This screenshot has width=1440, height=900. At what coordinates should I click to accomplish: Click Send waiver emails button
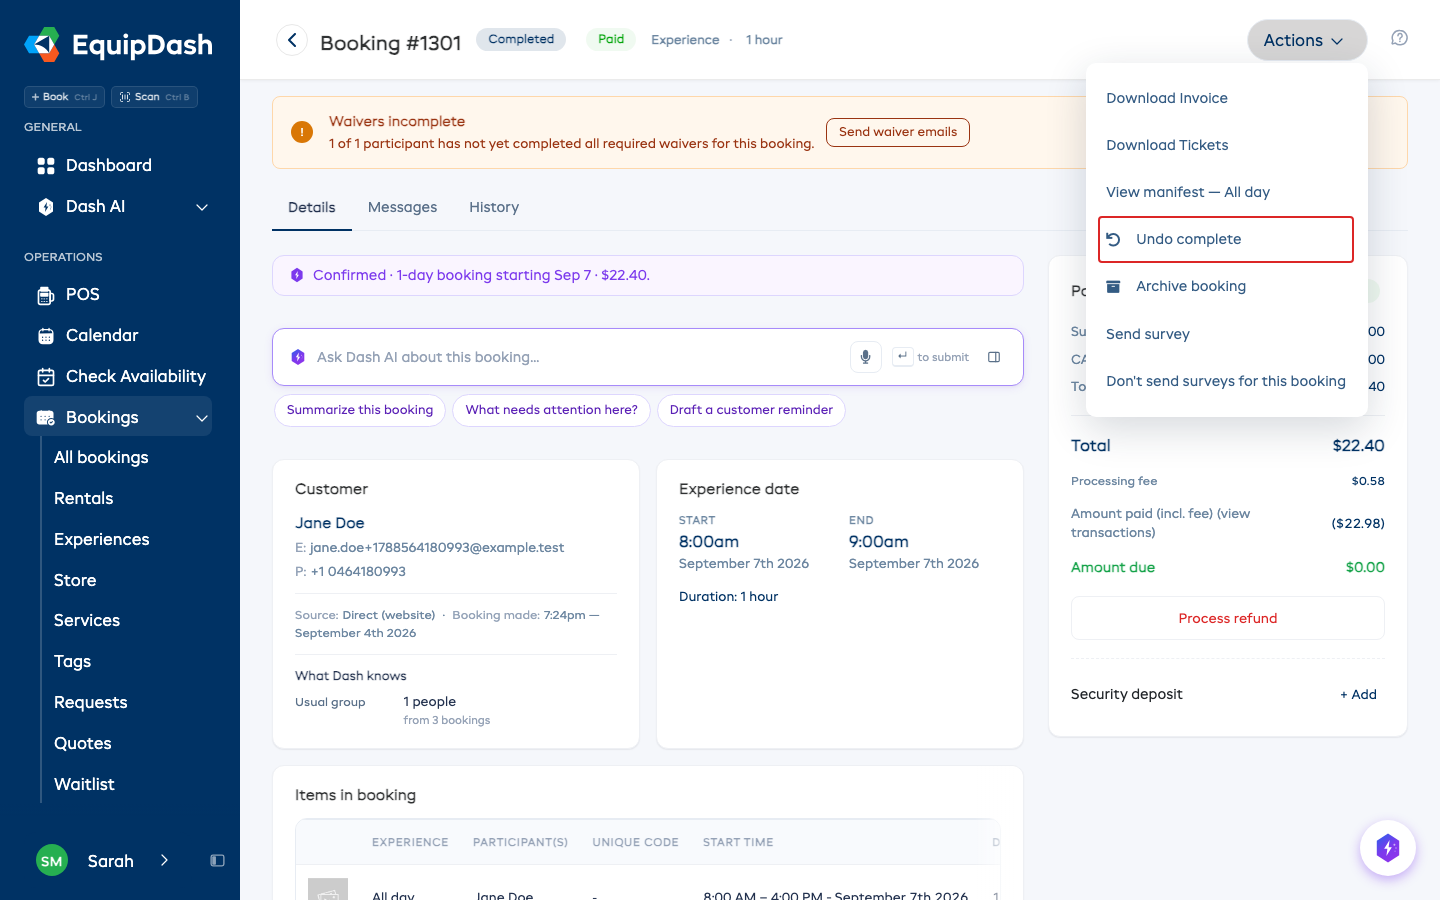point(898,132)
